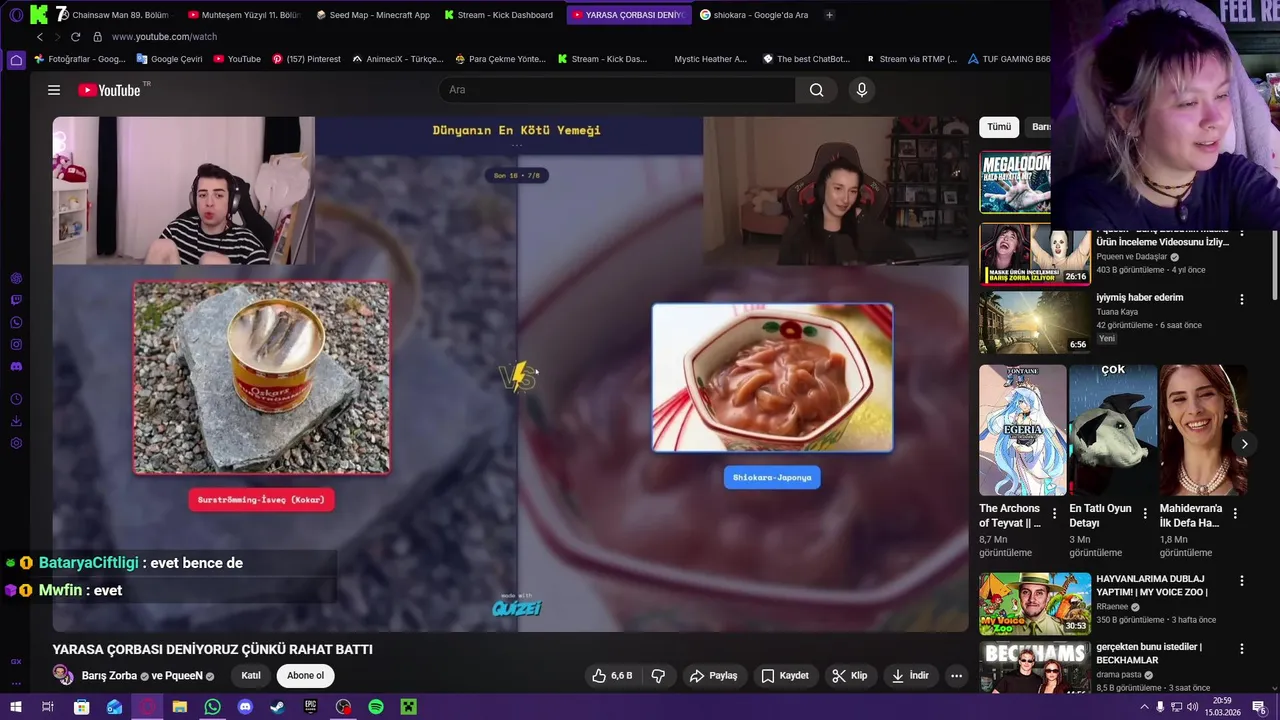Image resolution: width=1280 pixels, height=720 pixels.
Task: Open Twitch from the Opera sidebar
Action: 16,300
